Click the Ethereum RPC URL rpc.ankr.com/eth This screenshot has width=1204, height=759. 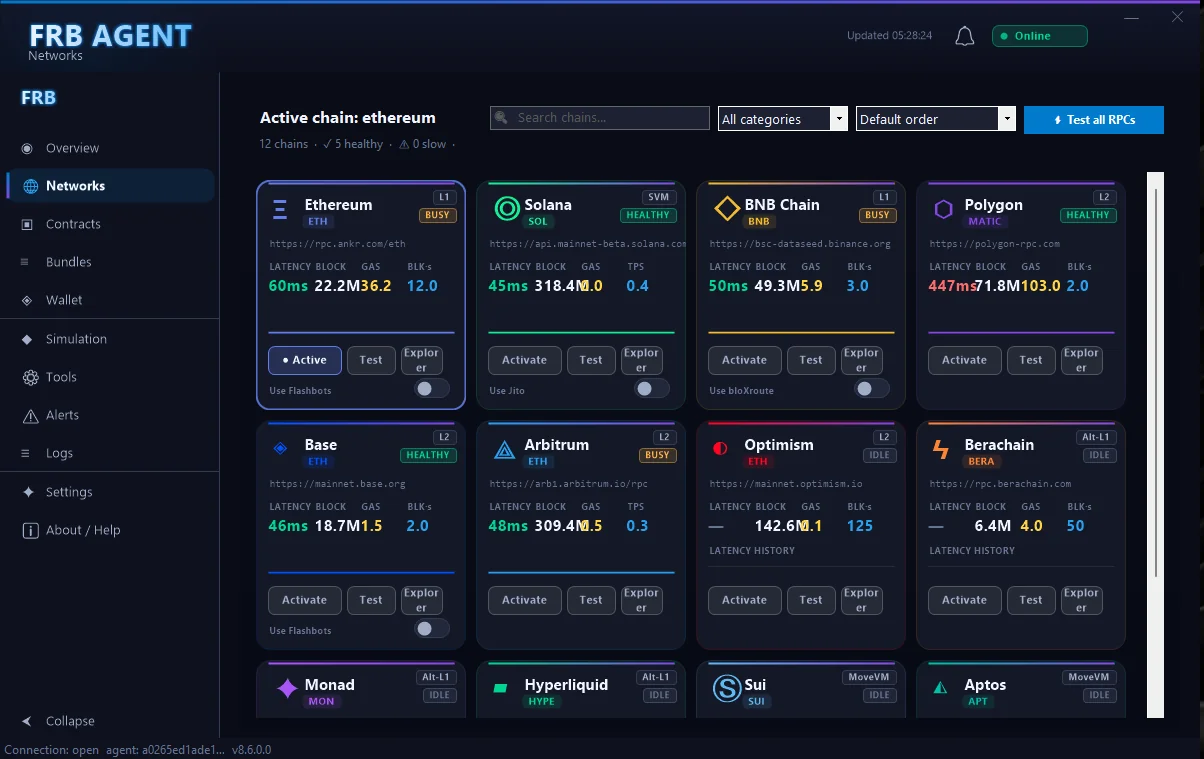click(x=337, y=244)
